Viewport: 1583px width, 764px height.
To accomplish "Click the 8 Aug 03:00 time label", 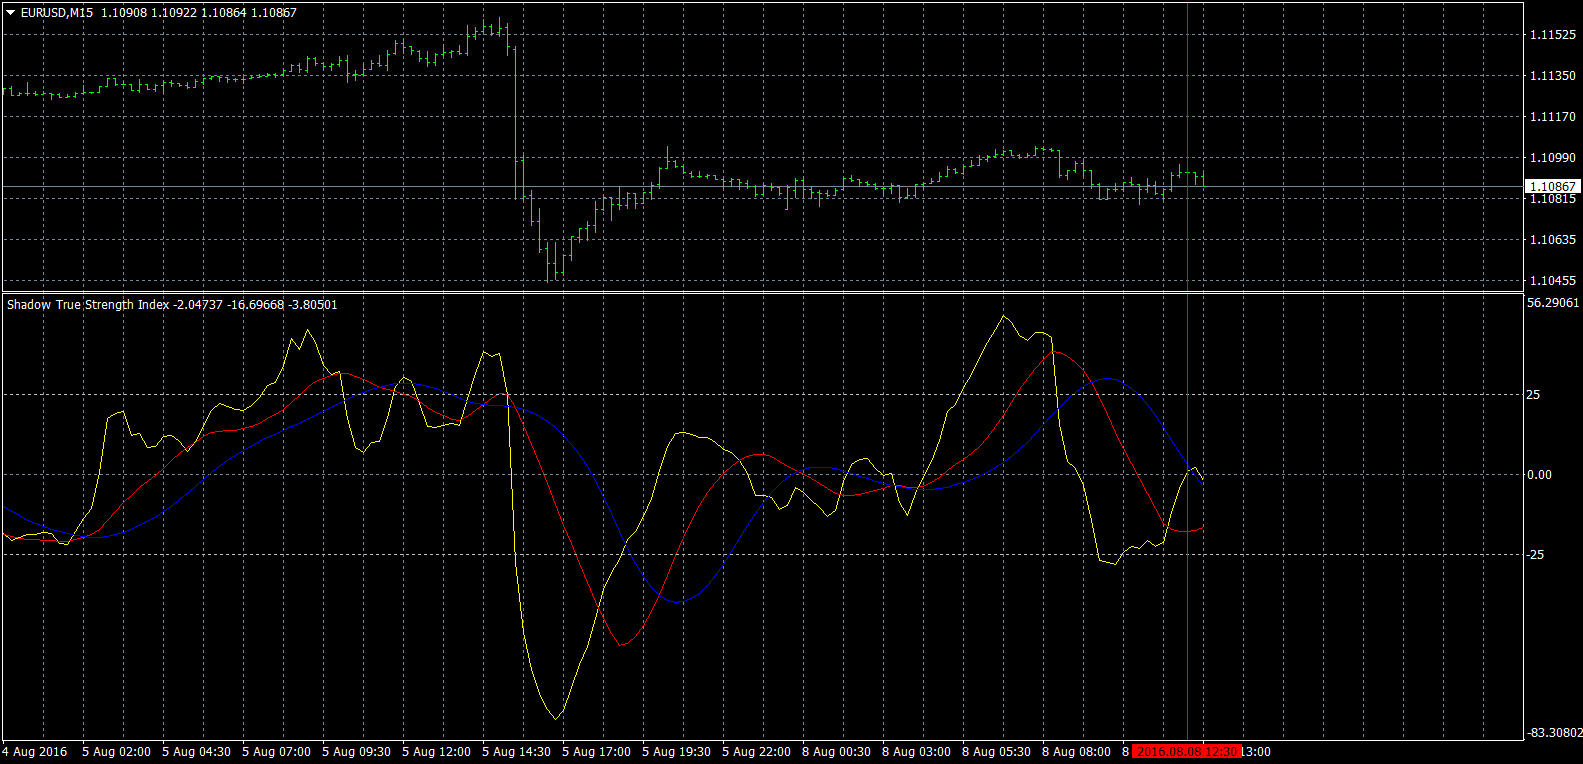I will click(916, 752).
